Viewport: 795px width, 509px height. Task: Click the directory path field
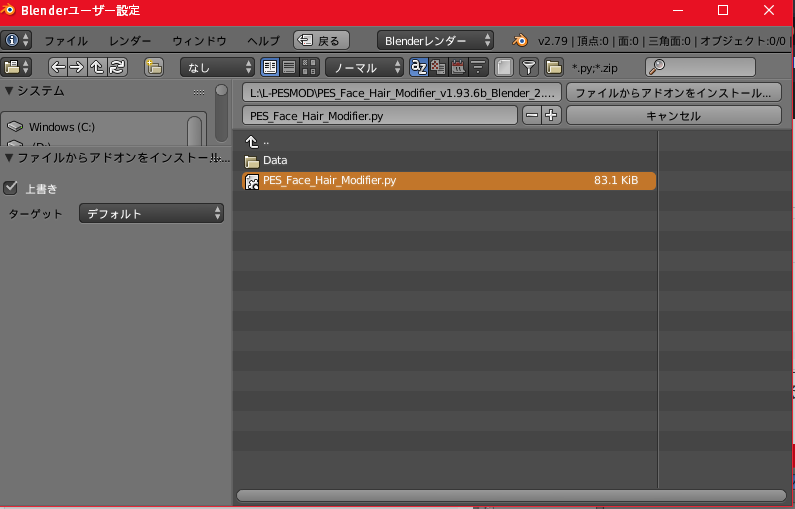pos(402,93)
